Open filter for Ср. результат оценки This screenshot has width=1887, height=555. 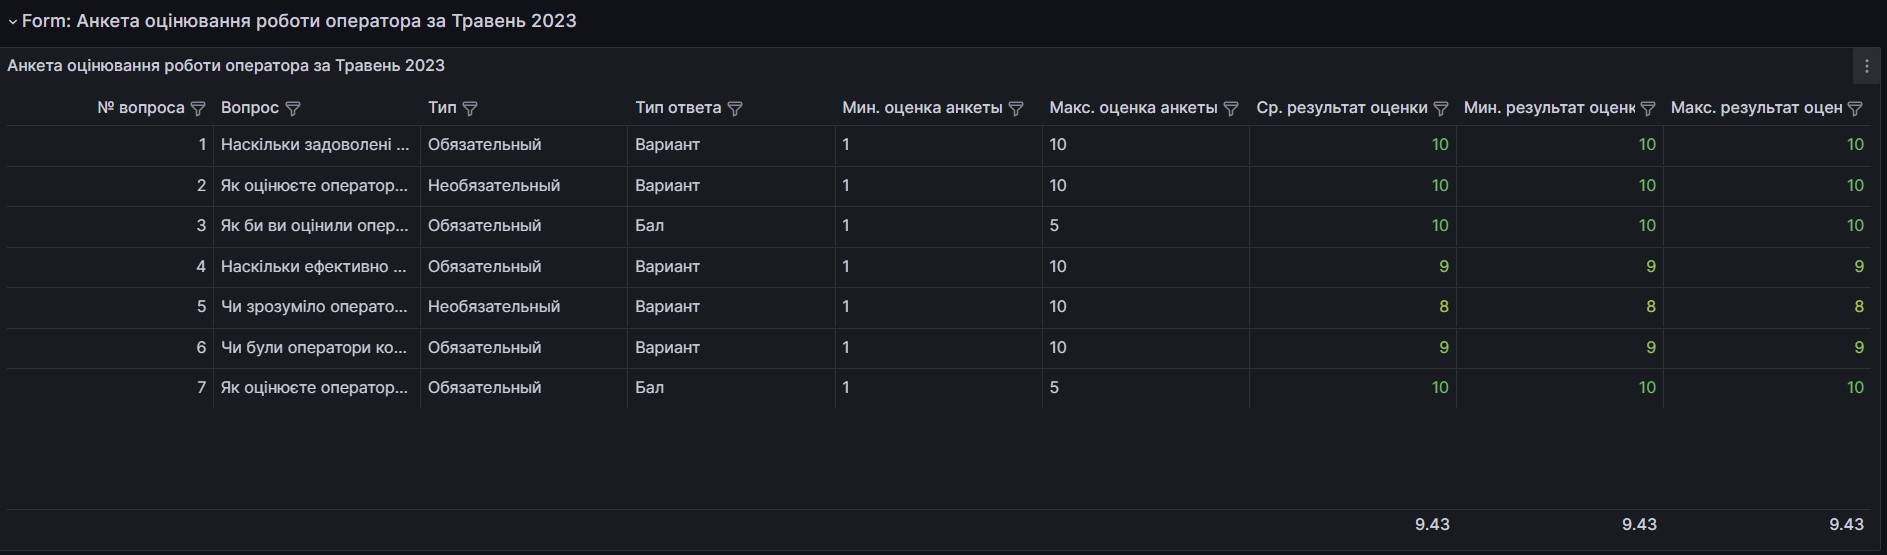point(1441,108)
